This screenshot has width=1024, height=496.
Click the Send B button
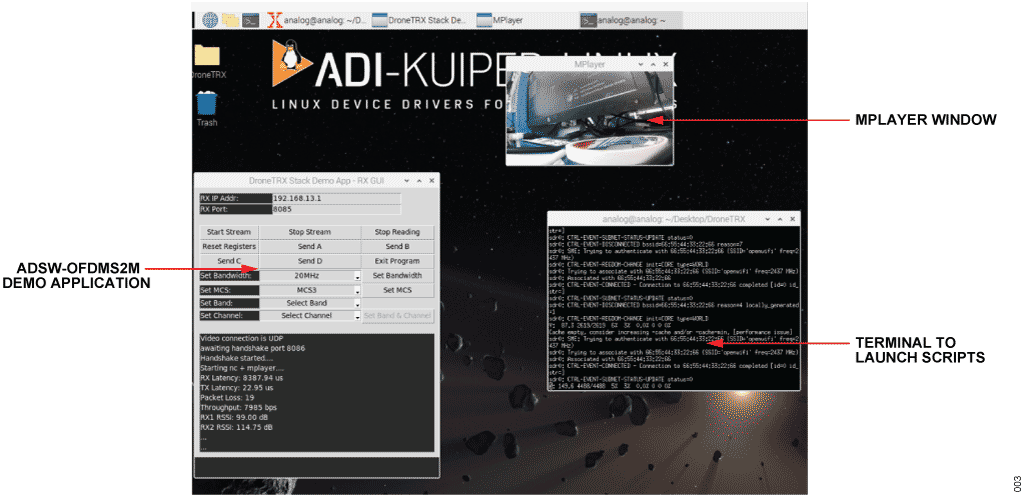pyautogui.click(x=397, y=247)
